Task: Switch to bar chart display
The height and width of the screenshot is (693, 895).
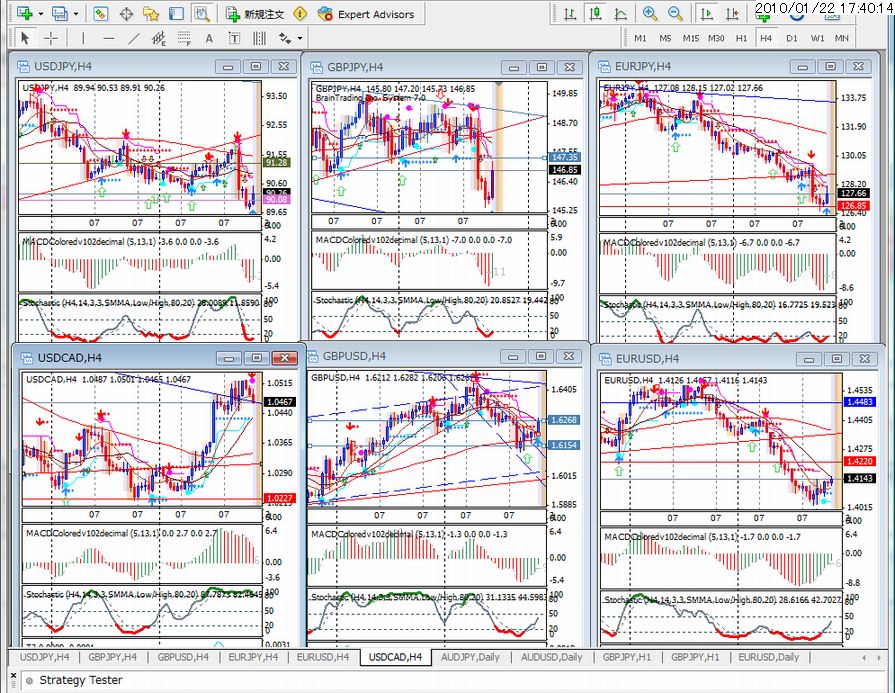Action: click(570, 14)
